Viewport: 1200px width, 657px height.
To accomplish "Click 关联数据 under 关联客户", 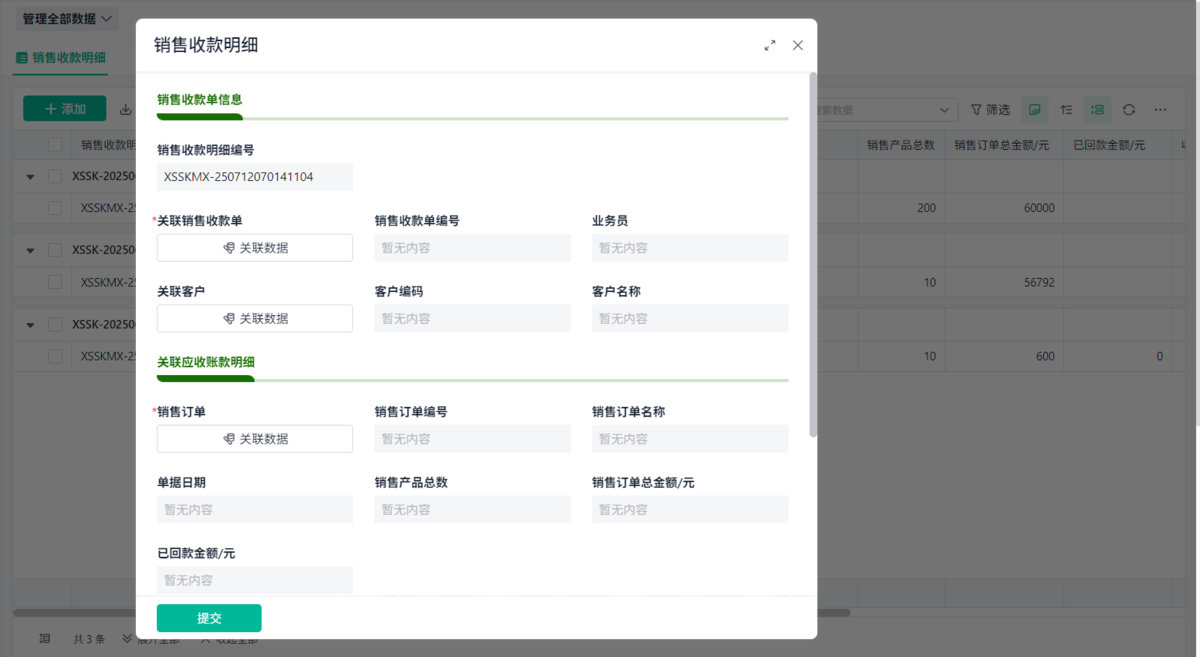I will tap(255, 318).
